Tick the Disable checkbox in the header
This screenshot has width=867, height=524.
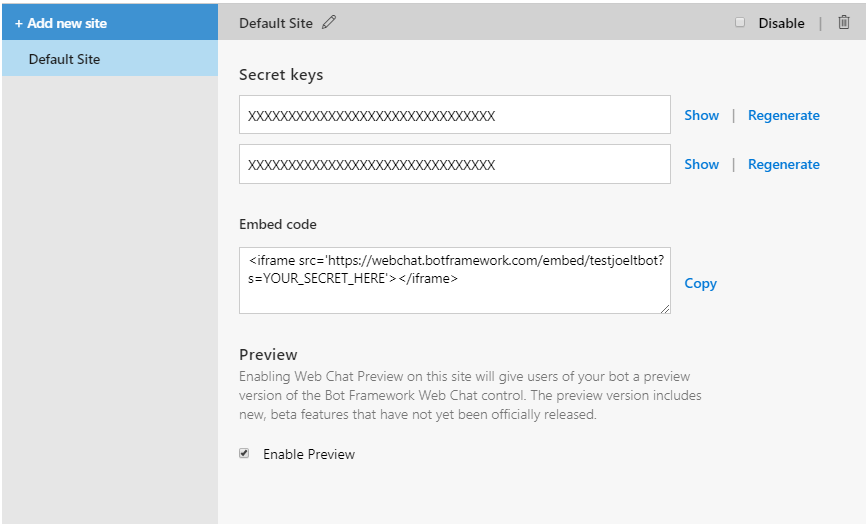[740, 22]
